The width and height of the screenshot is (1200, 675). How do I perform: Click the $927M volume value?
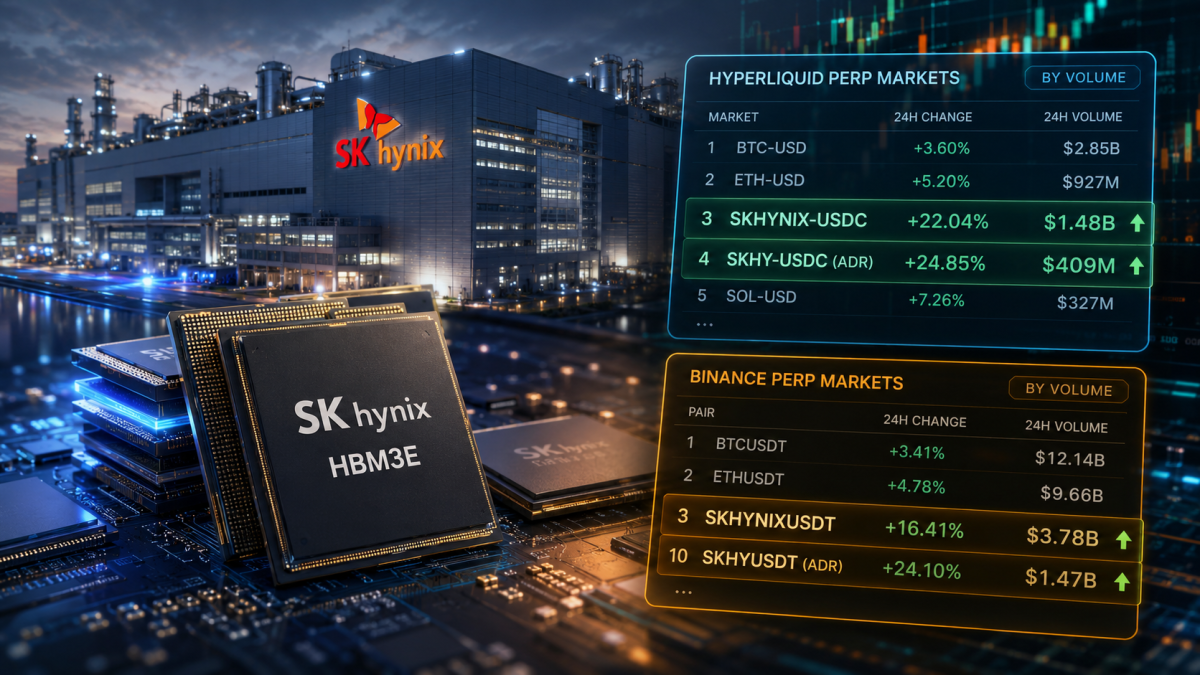1090,182
